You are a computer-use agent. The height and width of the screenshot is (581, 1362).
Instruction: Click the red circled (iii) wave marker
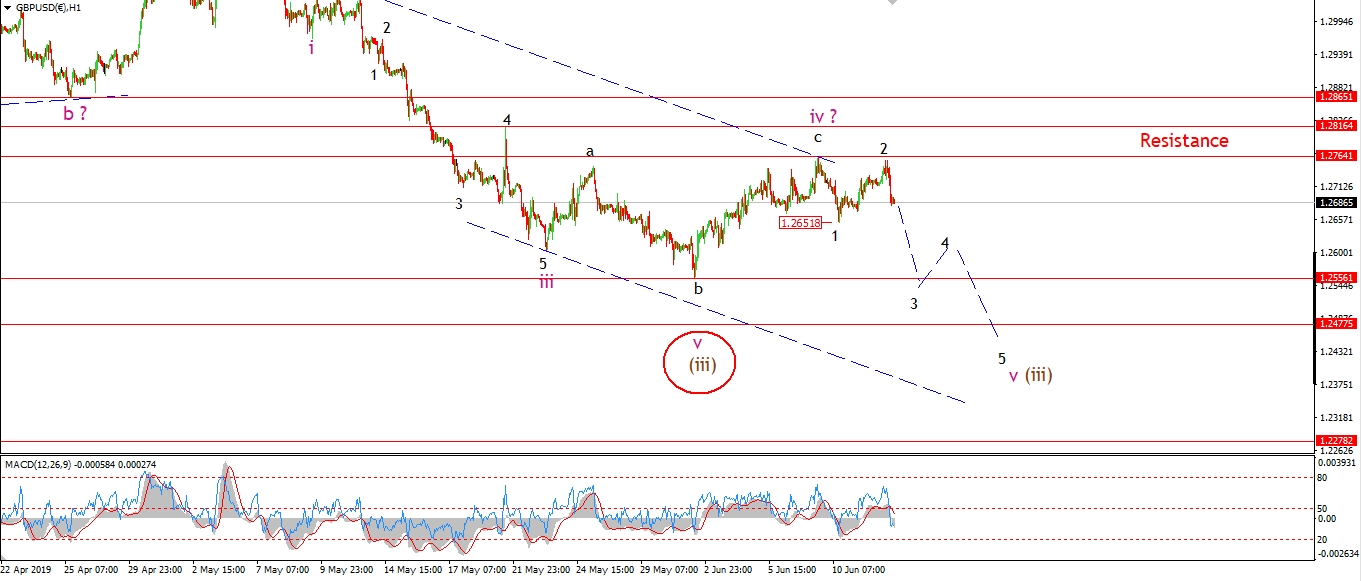[x=700, y=364]
